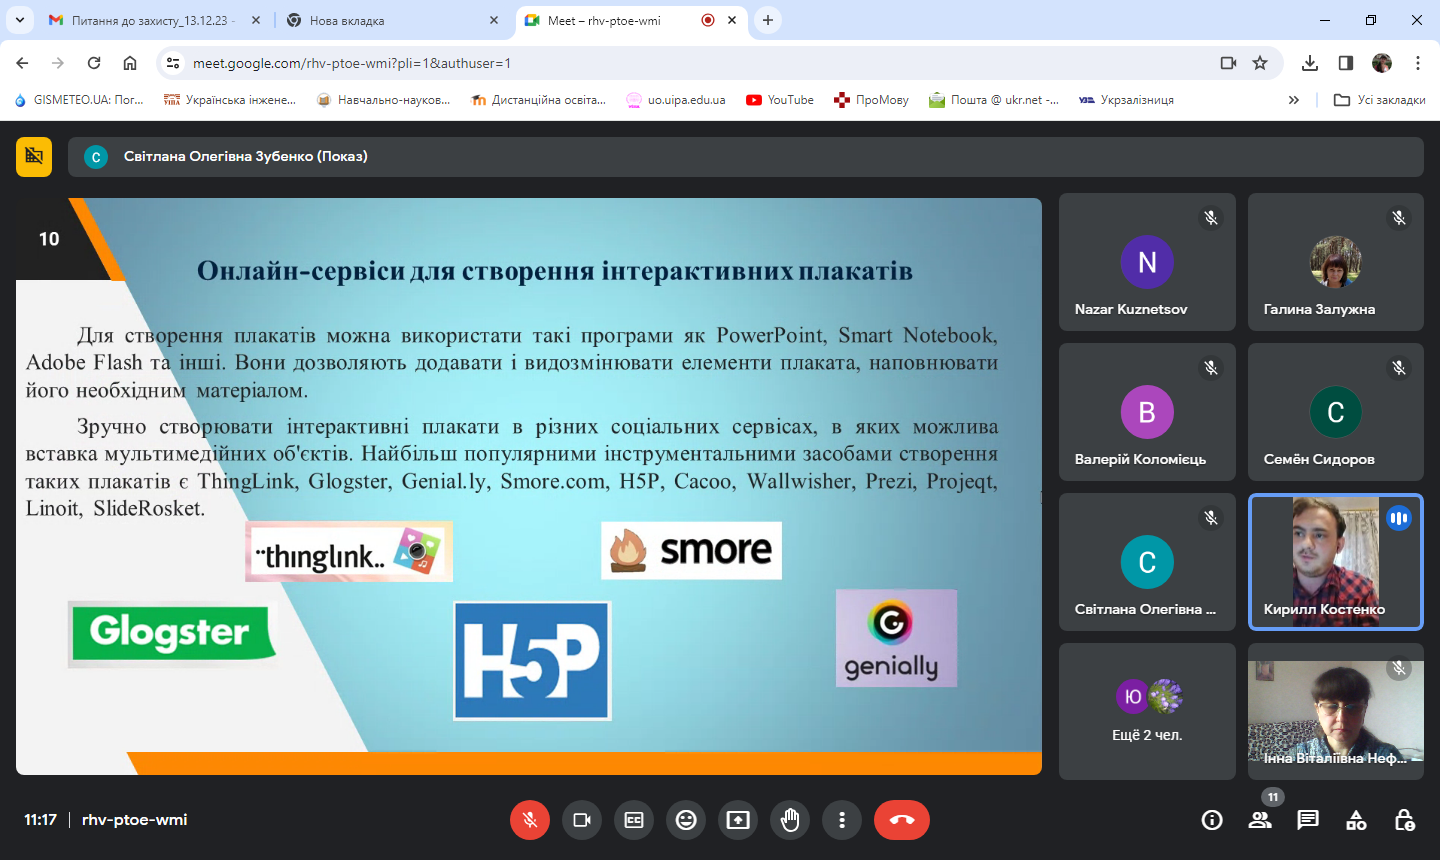Open the tab search dropdown arrow

tap(19, 20)
